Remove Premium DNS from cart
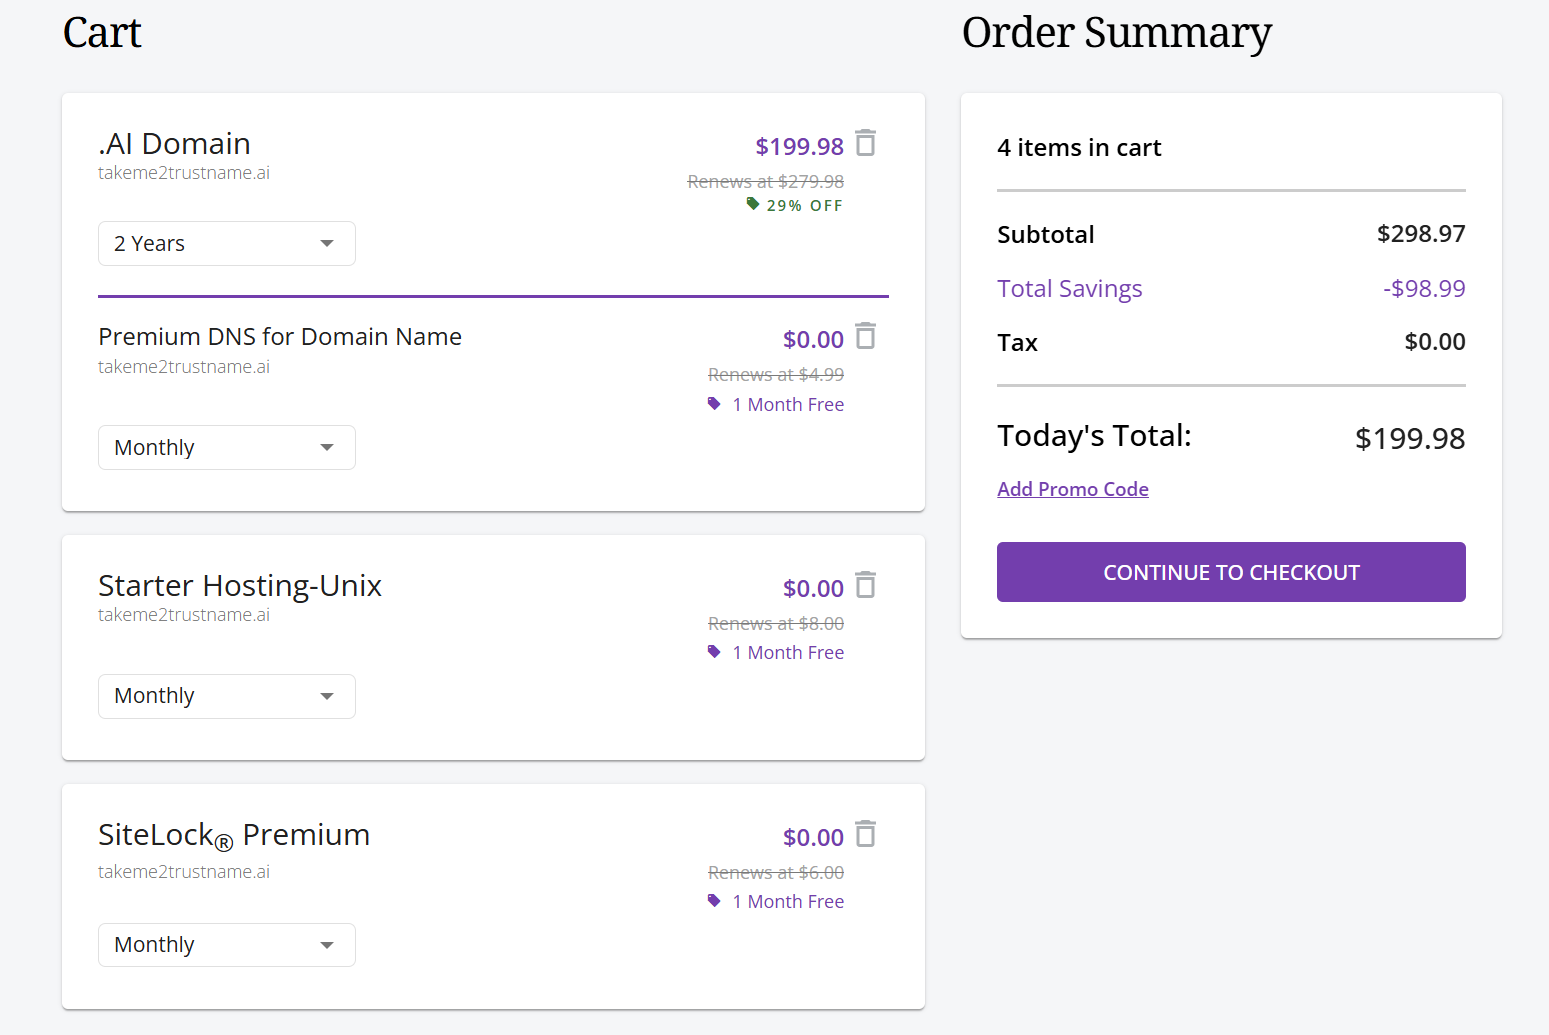1549x1035 pixels. (866, 336)
